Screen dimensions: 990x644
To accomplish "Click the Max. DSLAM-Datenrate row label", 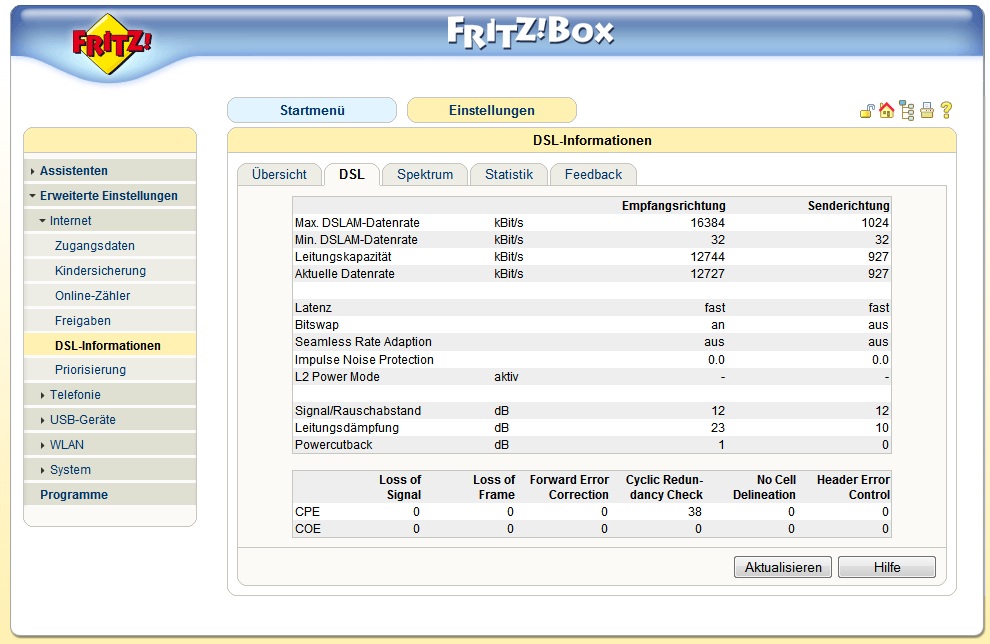I will click(357, 223).
